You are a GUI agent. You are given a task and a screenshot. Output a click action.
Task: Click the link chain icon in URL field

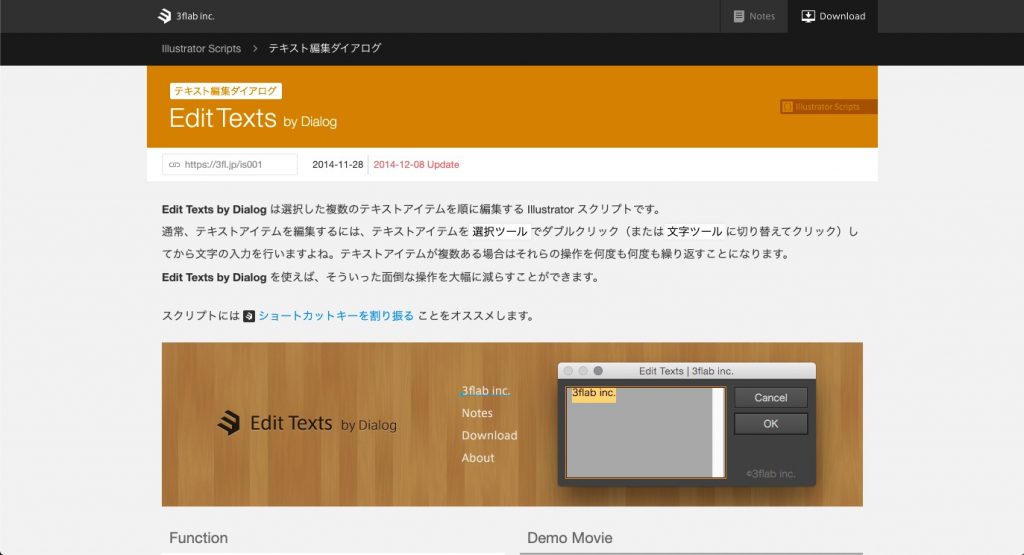click(x=174, y=165)
